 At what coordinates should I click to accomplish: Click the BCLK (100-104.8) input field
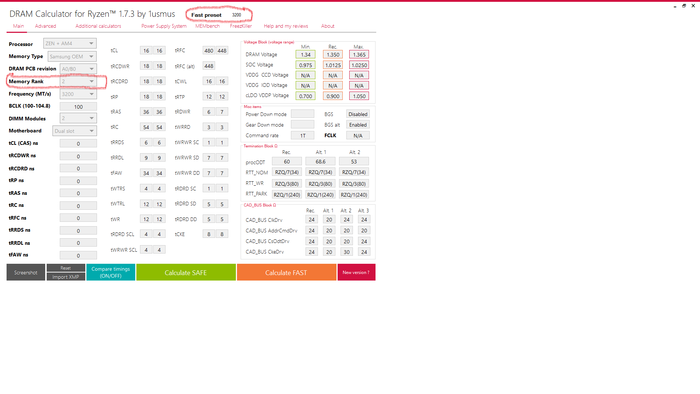[x=78, y=107]
